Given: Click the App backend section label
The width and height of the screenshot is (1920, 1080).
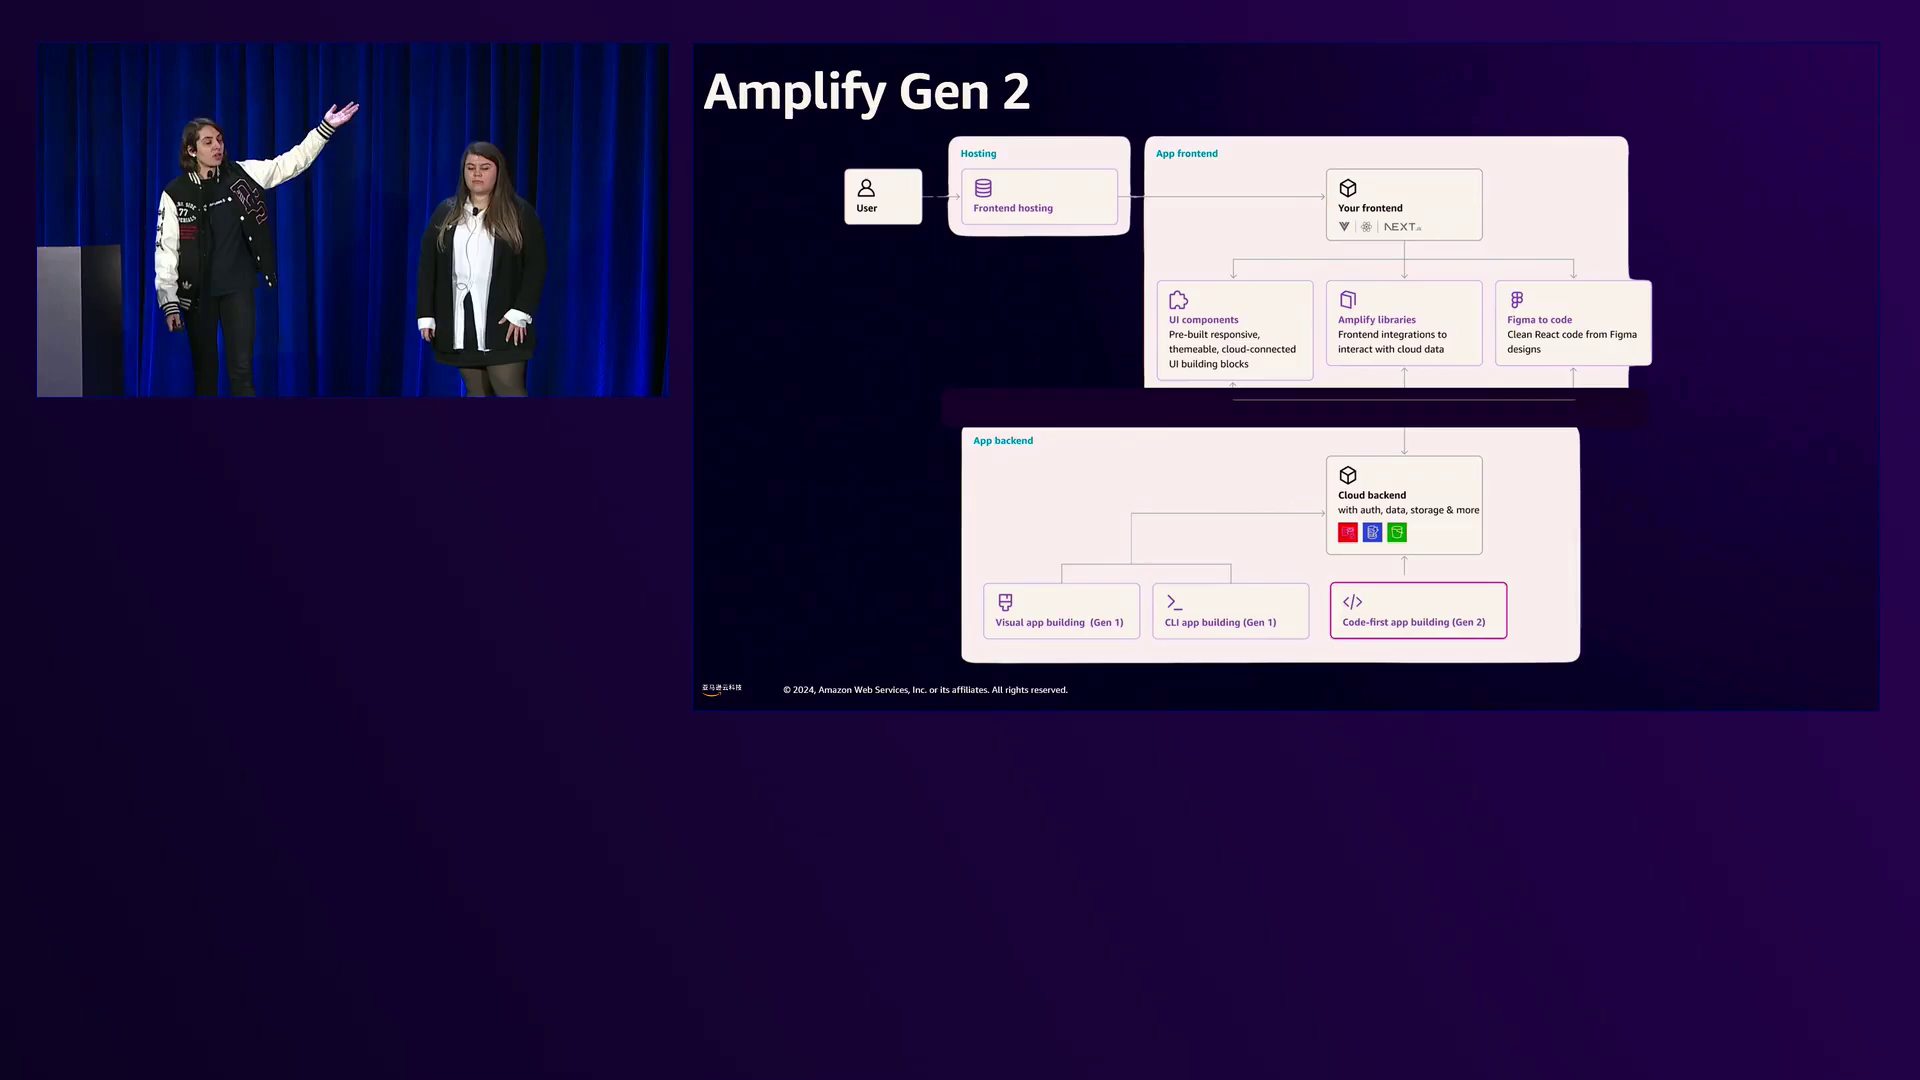Looking at the screenshot, I should click(1003, 441).
